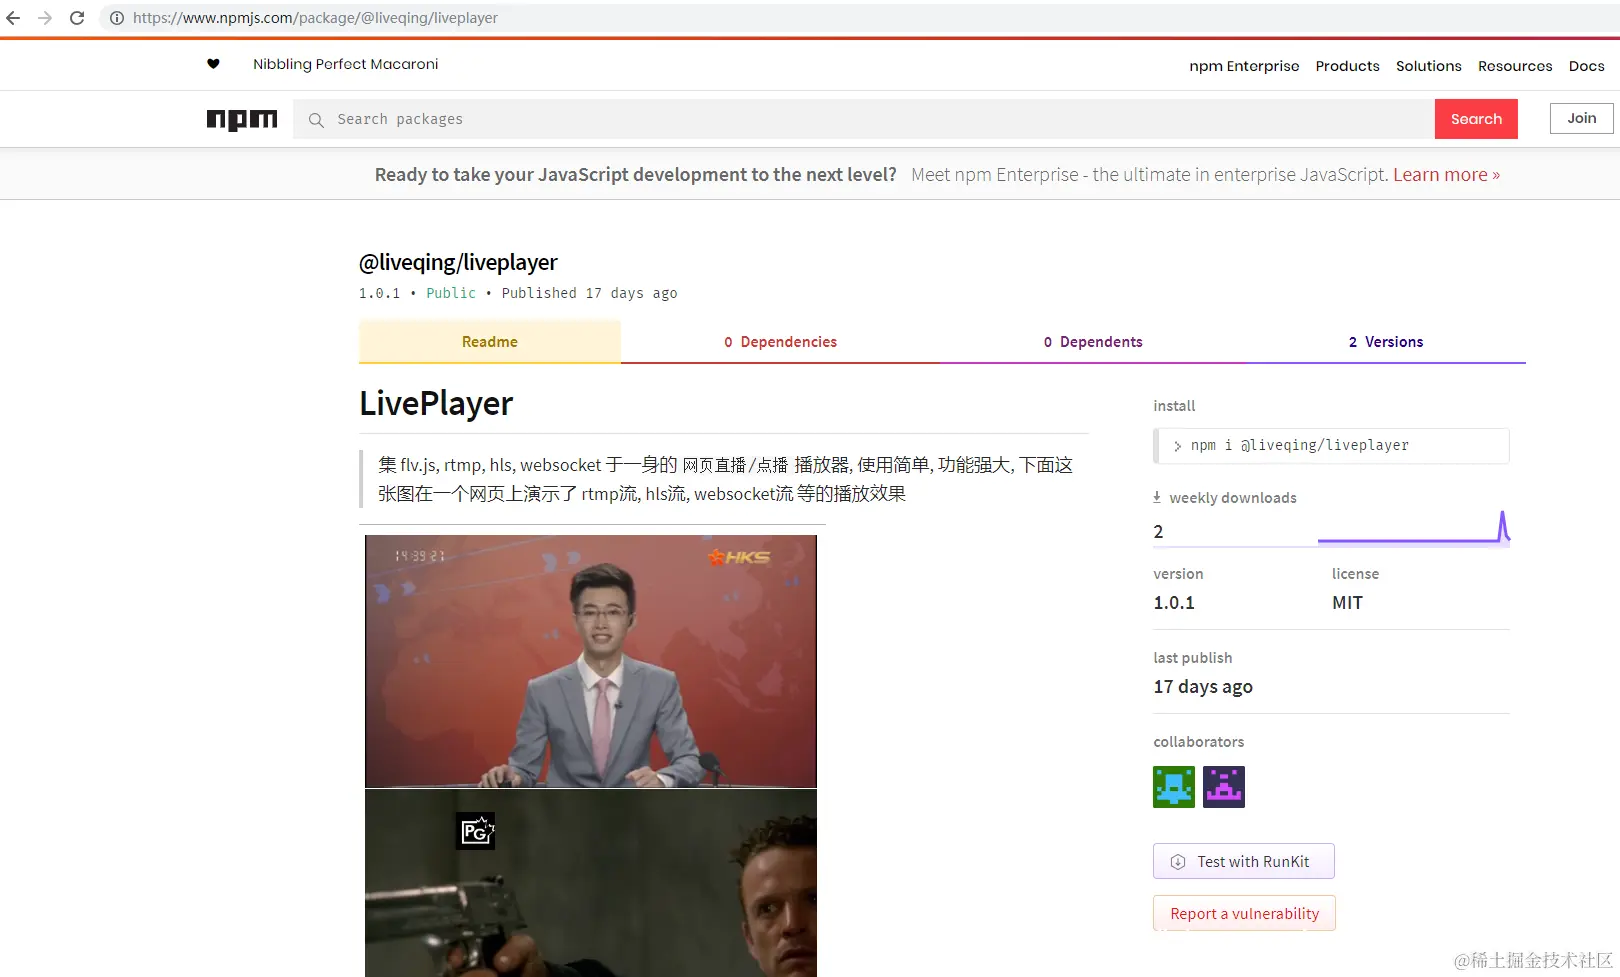Image resolution: width=1620 pixels, height=977 pixels.
Task: Click the npm i @liveqing/liveplayer install command
Action: point(1331,446)
